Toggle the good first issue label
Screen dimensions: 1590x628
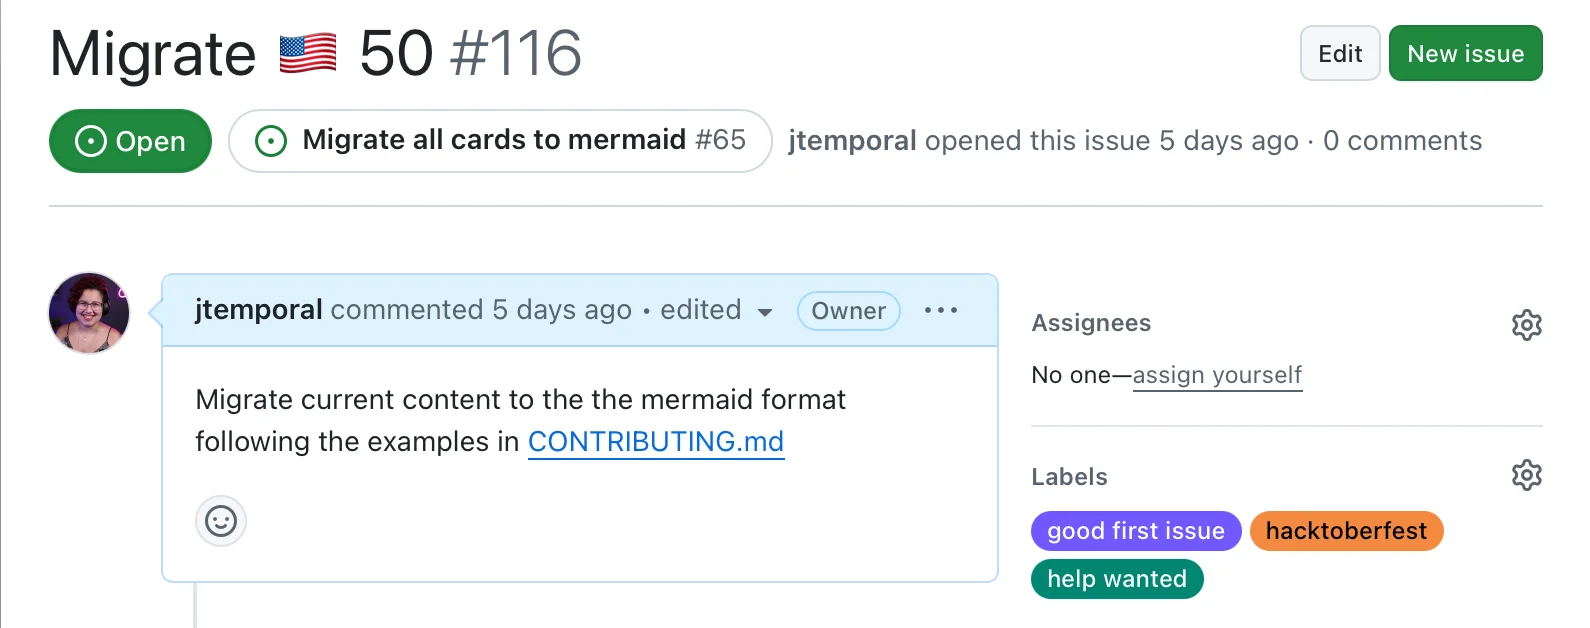[1135, 531]
